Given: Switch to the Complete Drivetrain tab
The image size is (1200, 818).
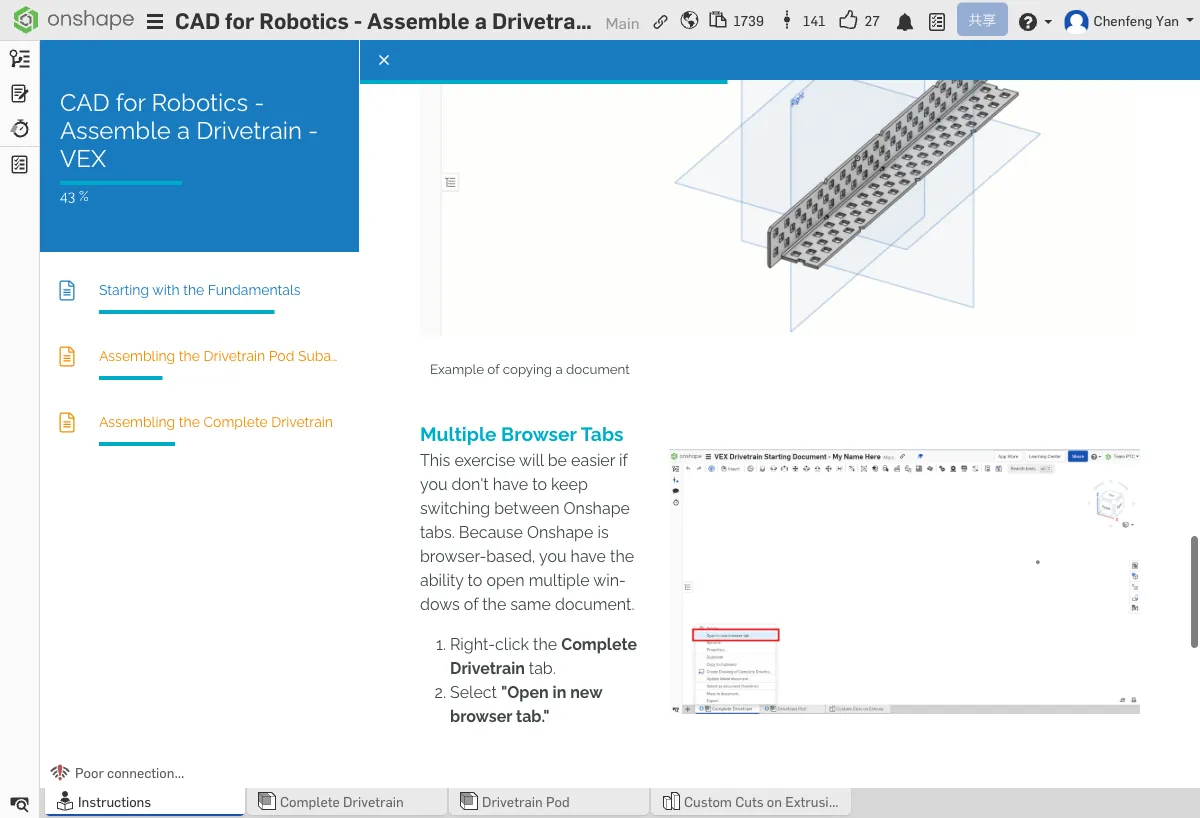Looking at the screenshot, I should point(341,802).
